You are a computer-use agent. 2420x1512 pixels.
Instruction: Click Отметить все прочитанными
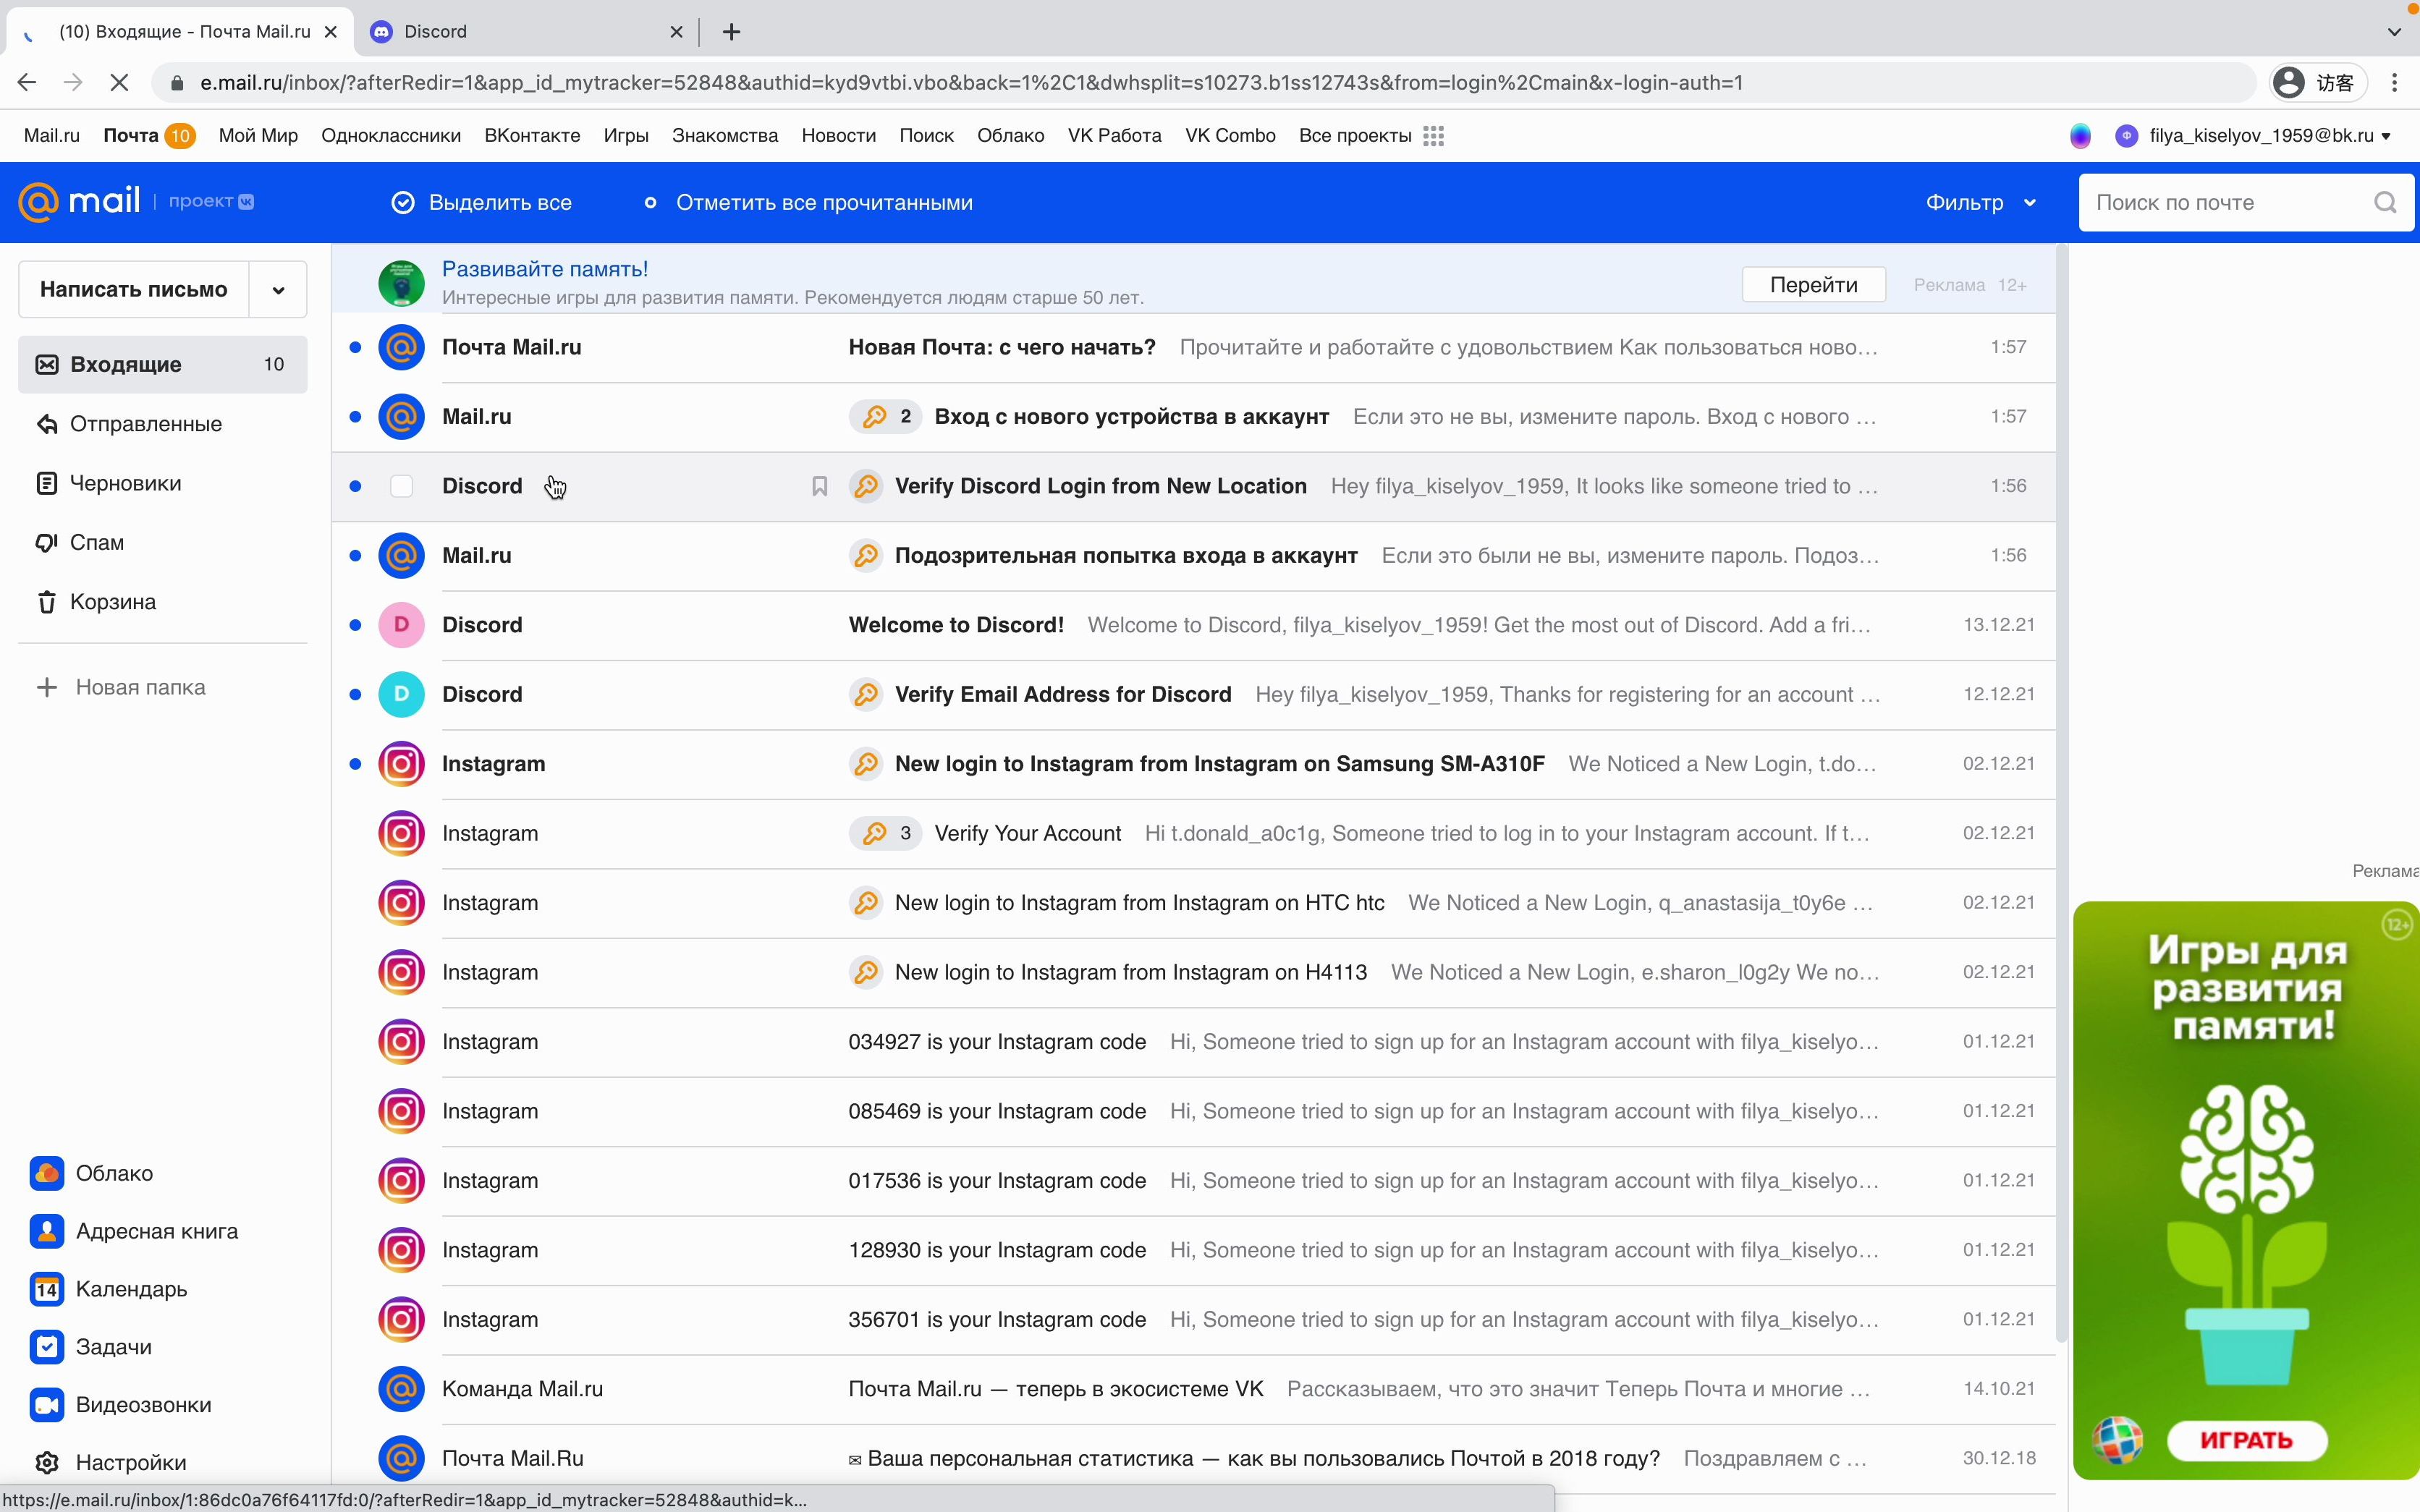(808, 203)
